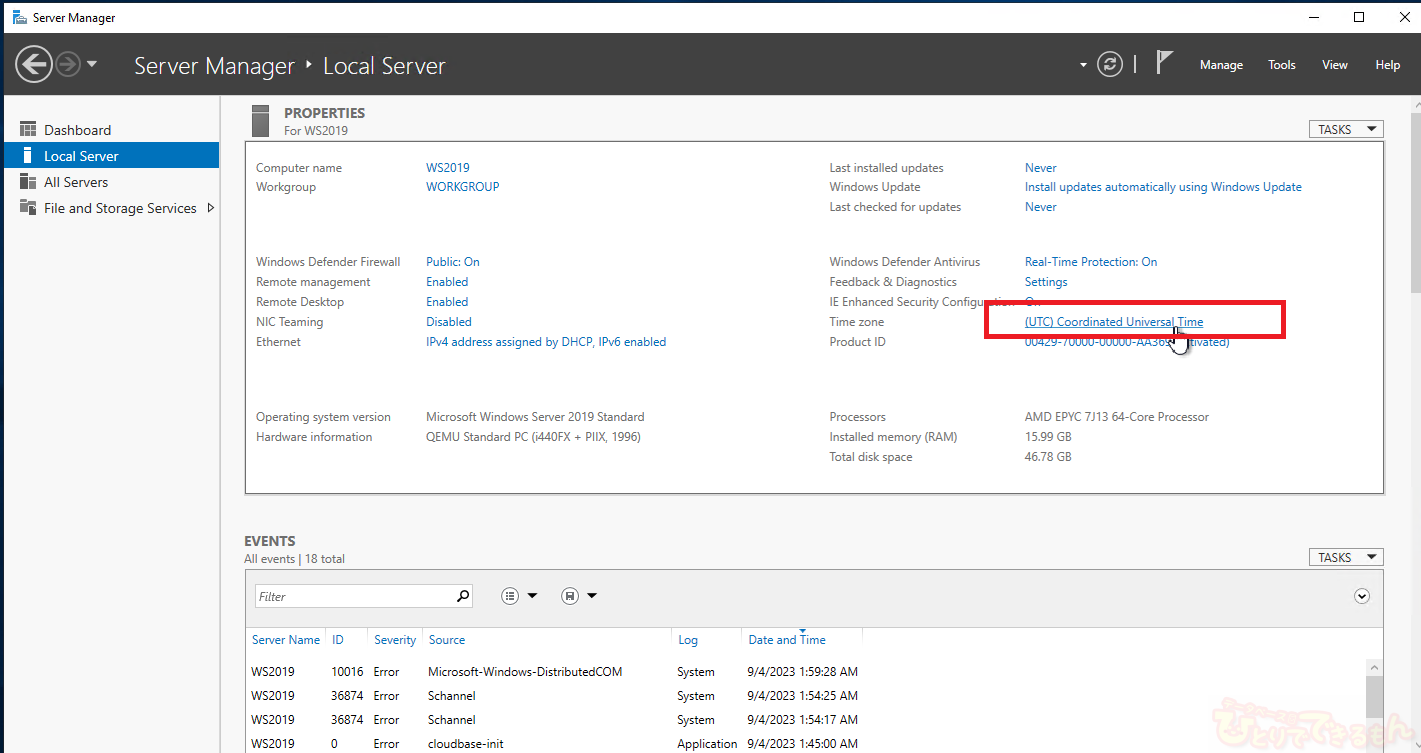Expand File and Storage Services arrow
Screen dimensions: 1421x753
(x=210, y=208)
